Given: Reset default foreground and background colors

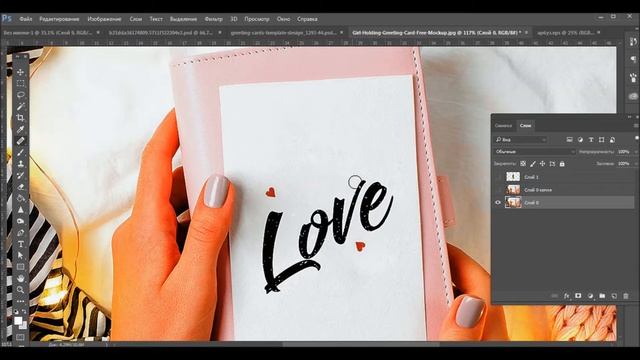Looking at the screenshot, I should click(16, 311).
